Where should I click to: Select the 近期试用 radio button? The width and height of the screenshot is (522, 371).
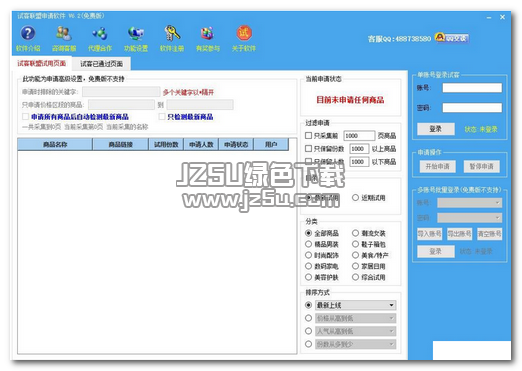click(355, 198)
